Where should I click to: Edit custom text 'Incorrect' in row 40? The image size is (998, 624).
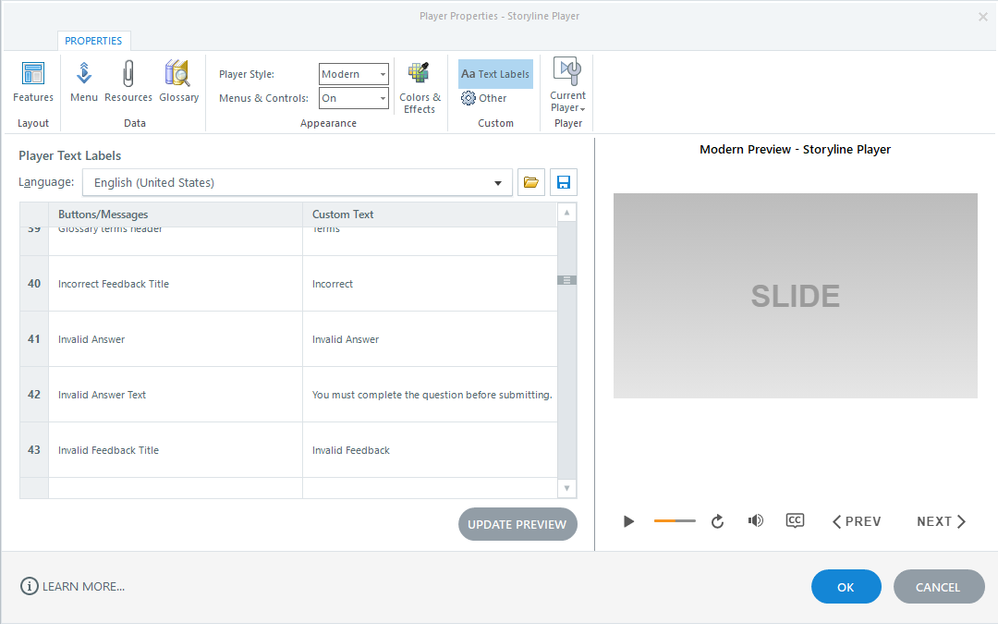(430, 283)
